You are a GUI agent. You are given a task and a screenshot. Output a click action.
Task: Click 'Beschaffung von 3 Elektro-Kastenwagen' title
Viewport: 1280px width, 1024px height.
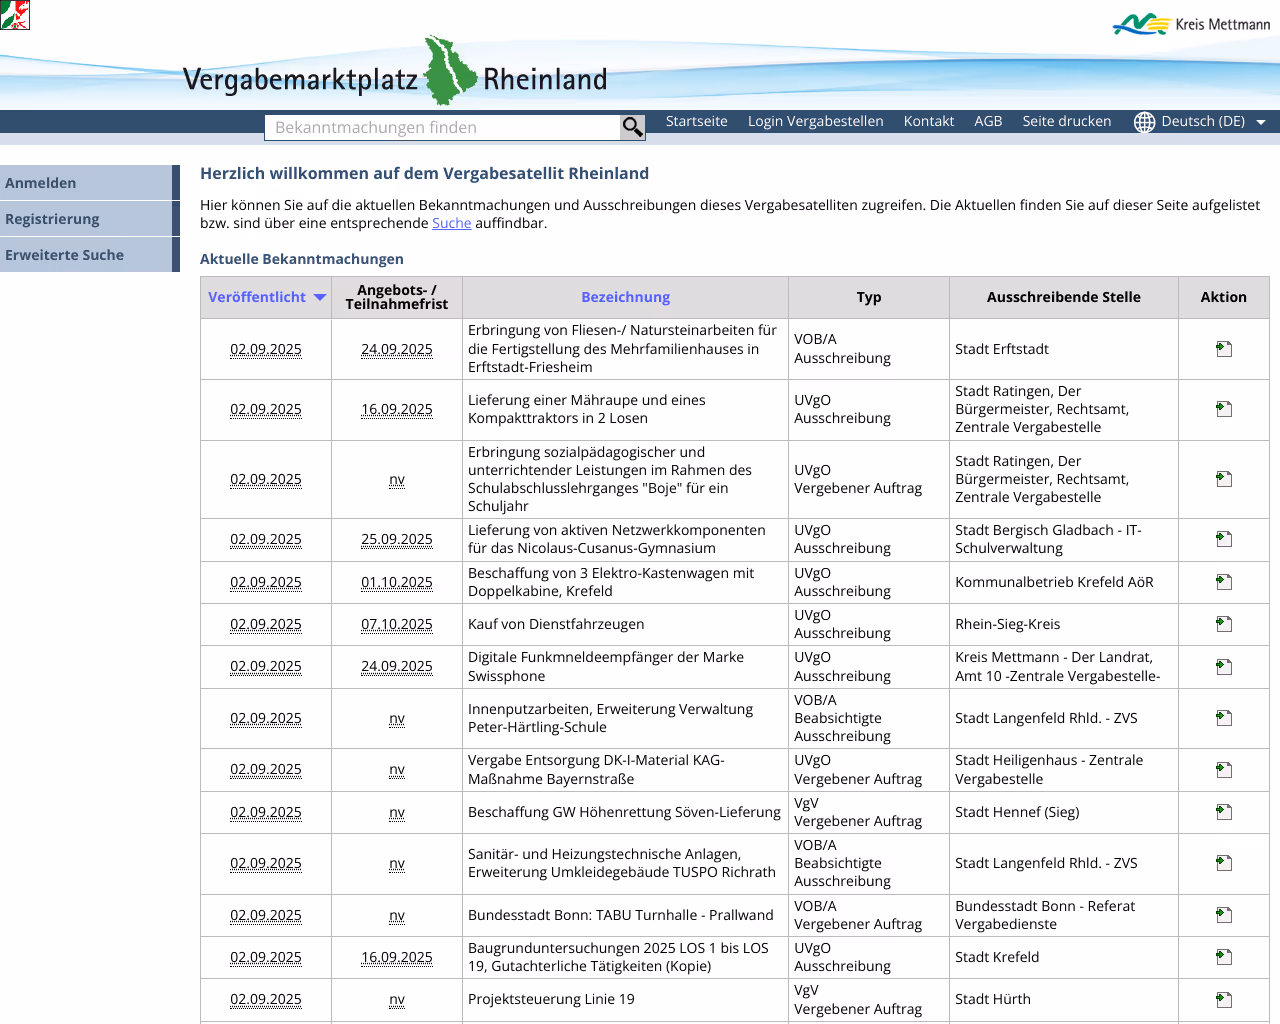611,582
